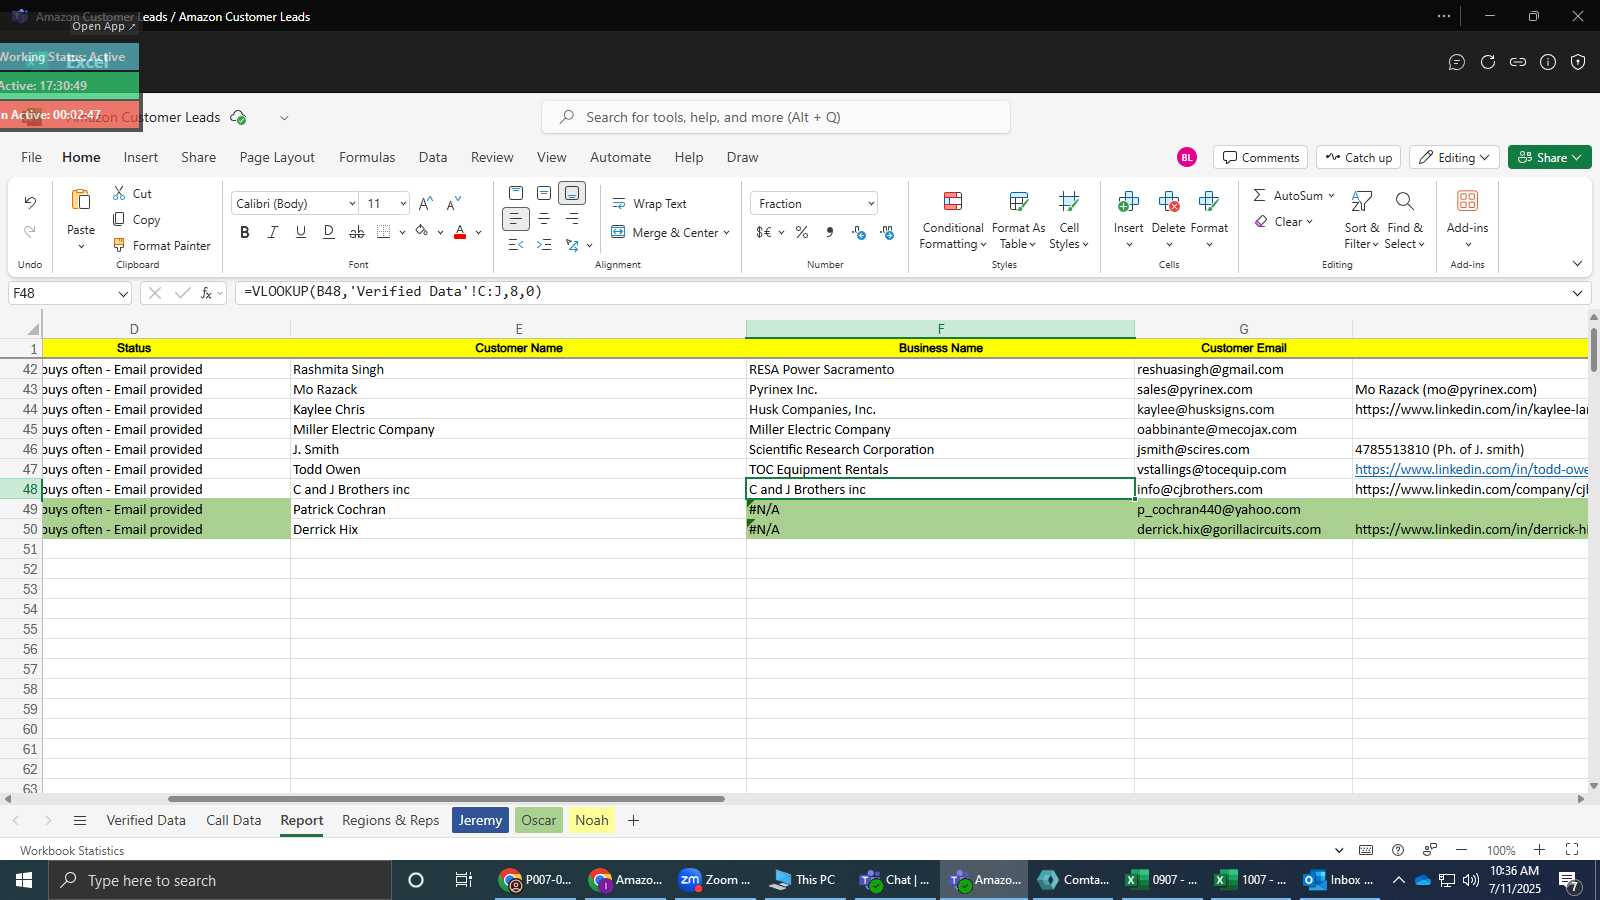This screenshot has width=1600, height=900.
Task: Toggle Wrap Text for the cell
Action: pyautogui.click(x=649, y=203)
